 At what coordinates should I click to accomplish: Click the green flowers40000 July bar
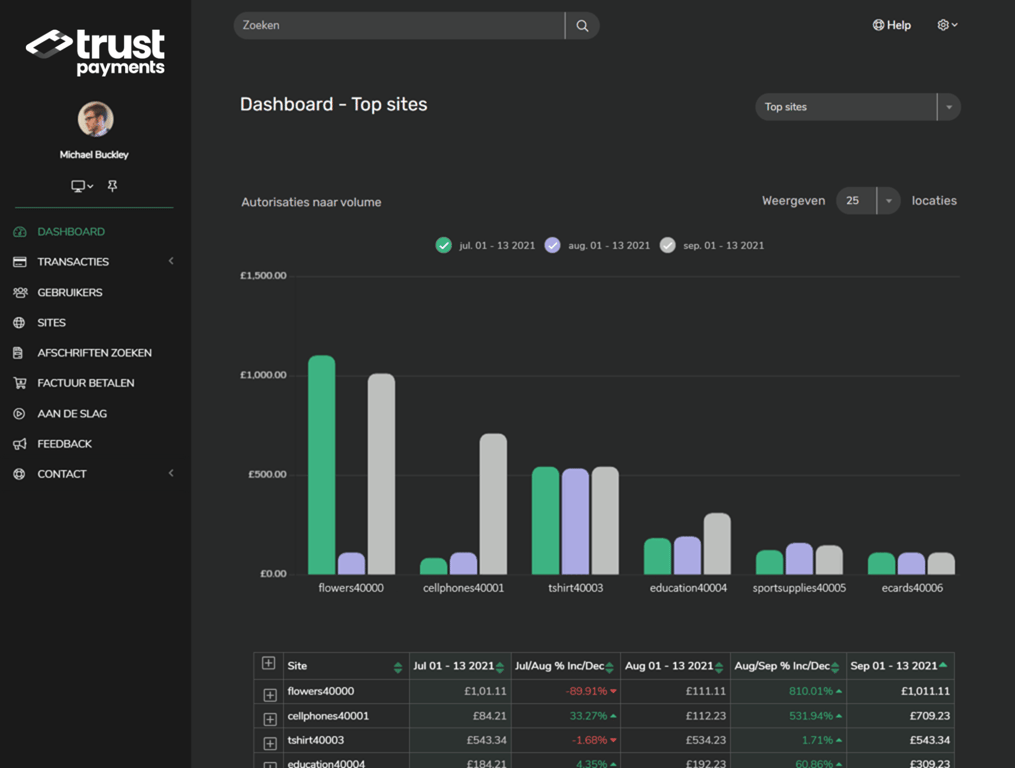click(x=322, y=465)
